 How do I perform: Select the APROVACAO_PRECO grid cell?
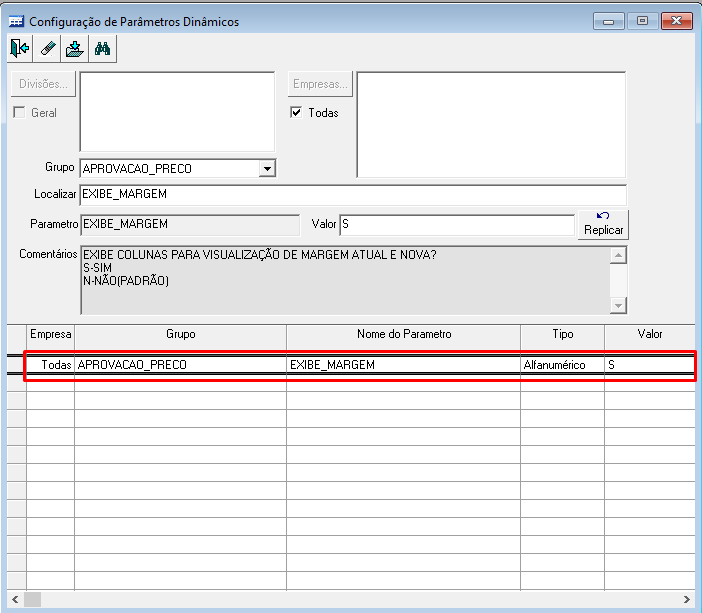tap(180, 365)
